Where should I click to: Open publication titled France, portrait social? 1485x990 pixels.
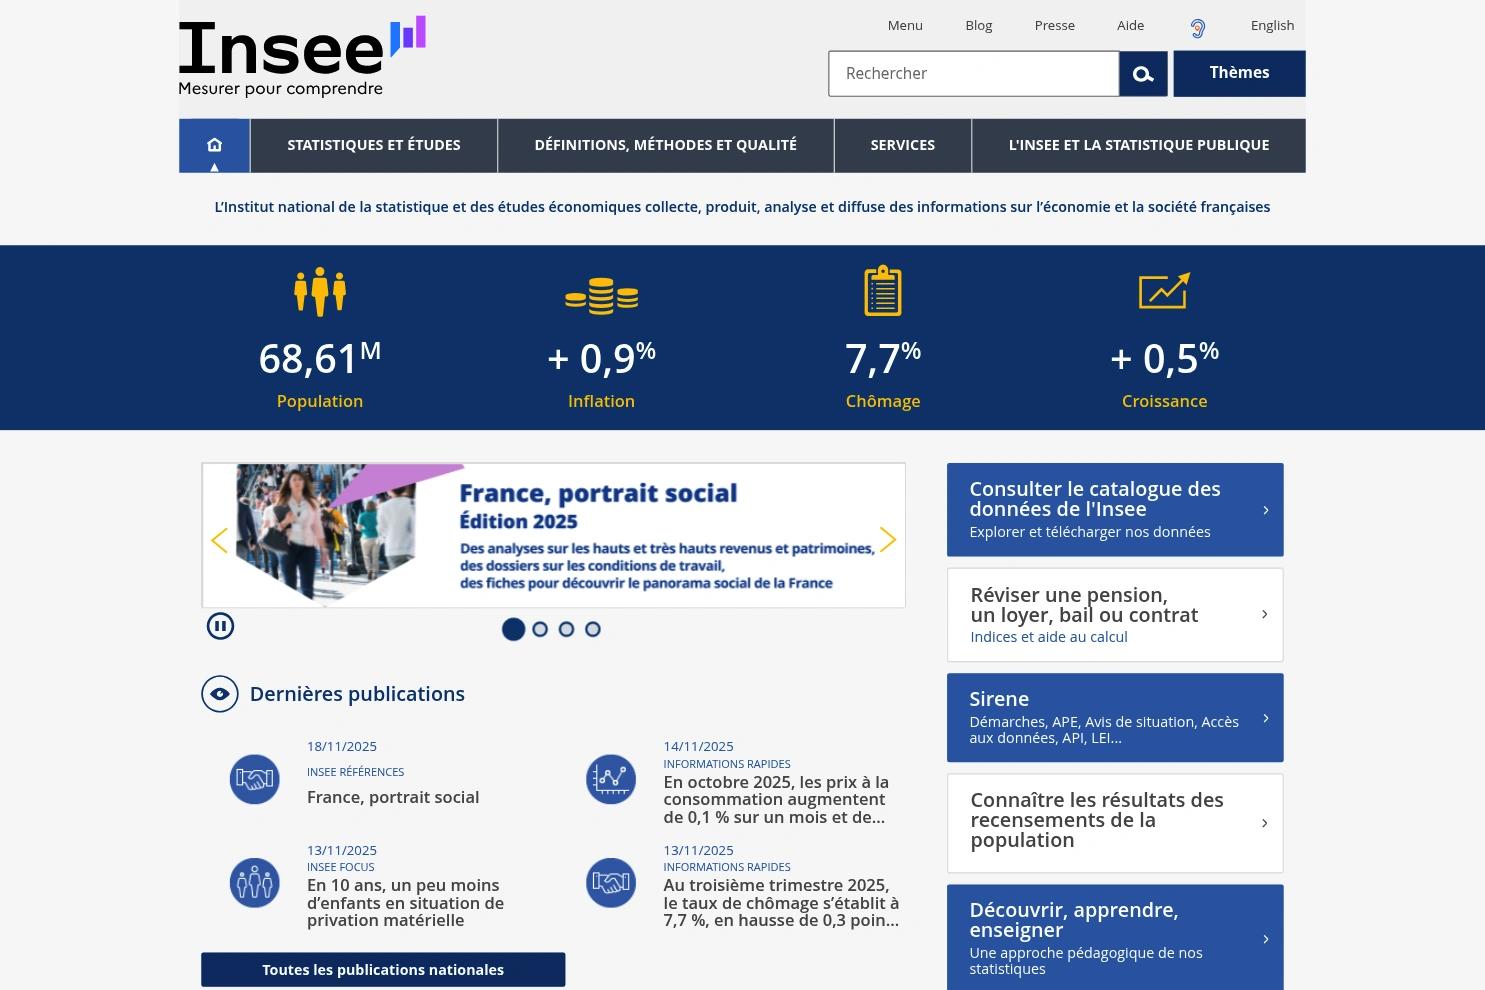click(x=393, y=797)
